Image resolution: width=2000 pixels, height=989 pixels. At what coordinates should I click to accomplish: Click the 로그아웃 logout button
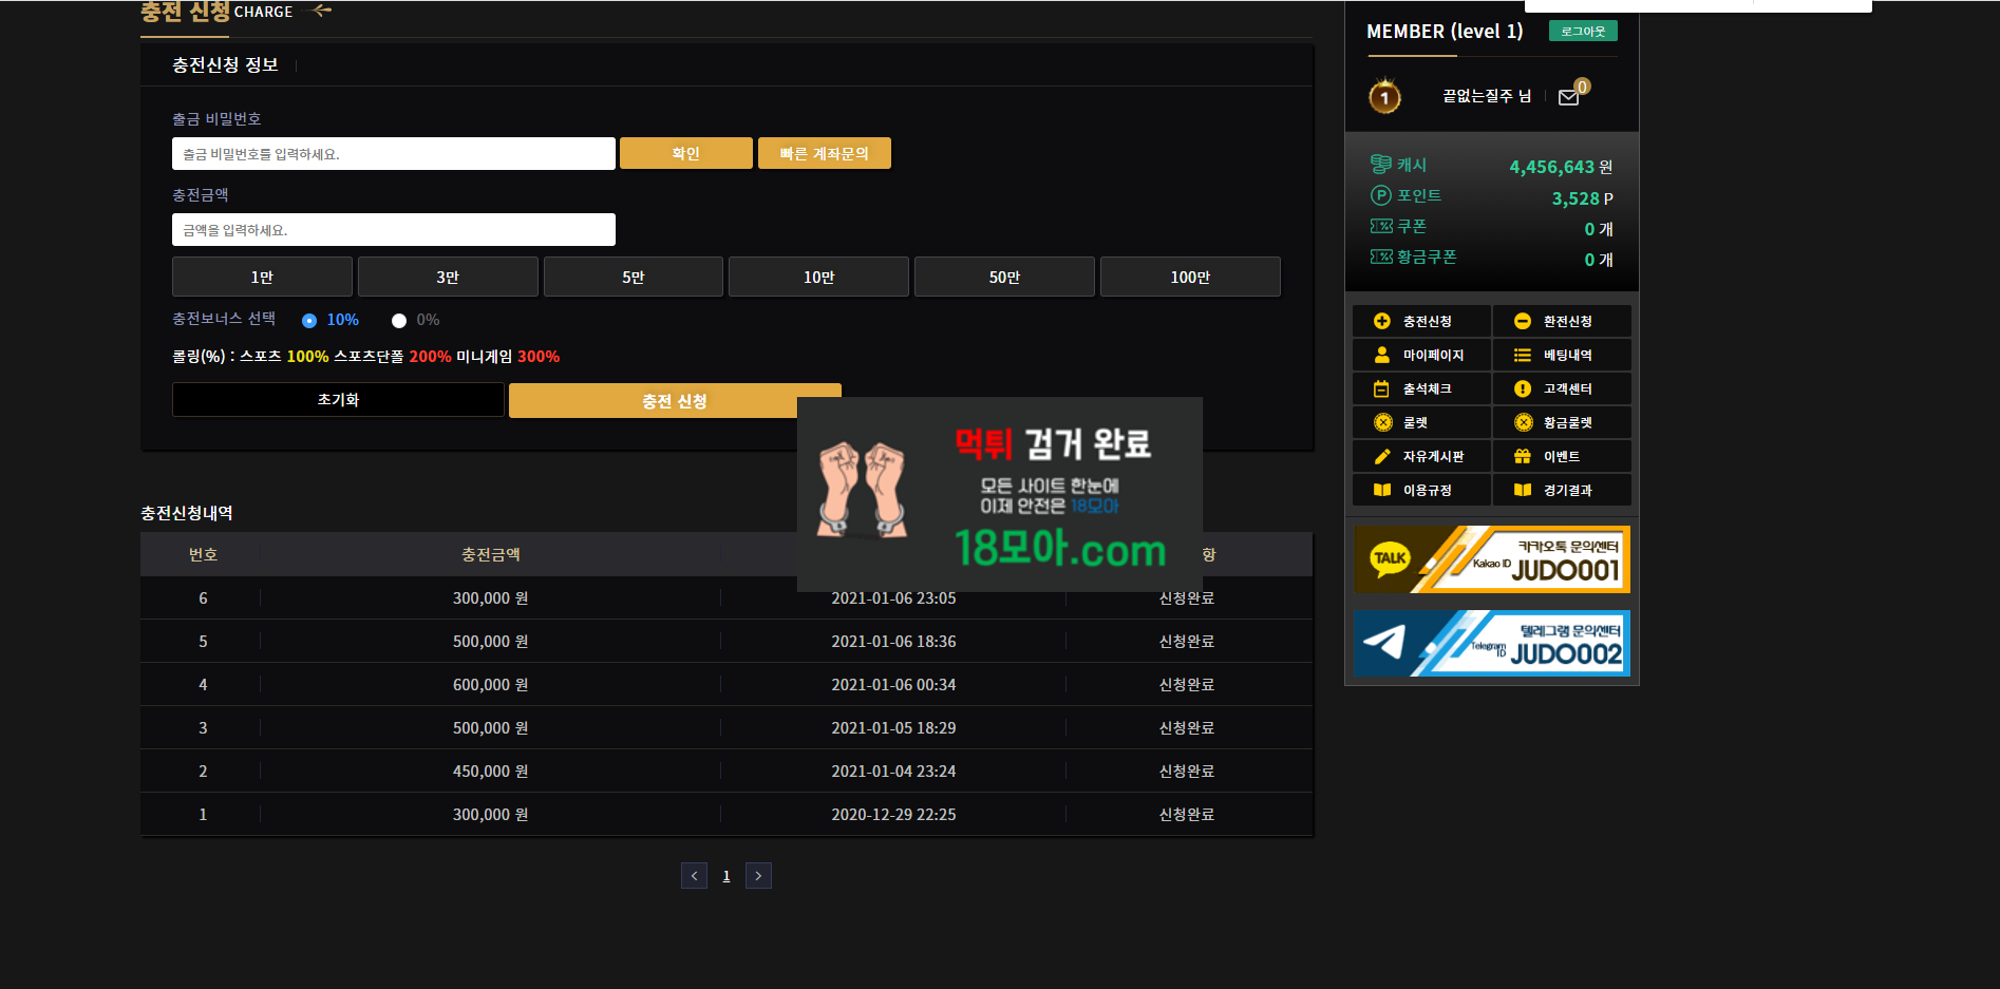[x=1582, y=31]
